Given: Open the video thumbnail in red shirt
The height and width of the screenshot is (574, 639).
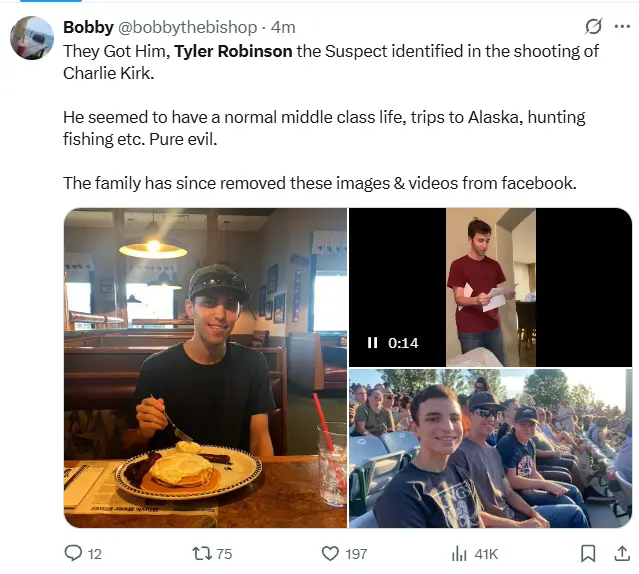Looking at the screenshot, I should [x=490, y=286].
